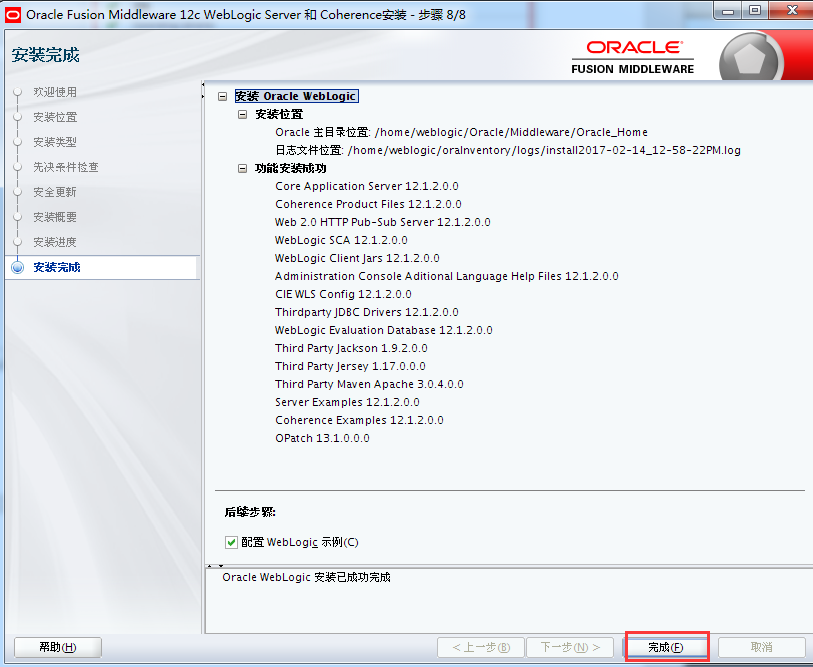813x667 pixels.
Task: Click the 取消 cancel button
Action: [x=761, y=647]
